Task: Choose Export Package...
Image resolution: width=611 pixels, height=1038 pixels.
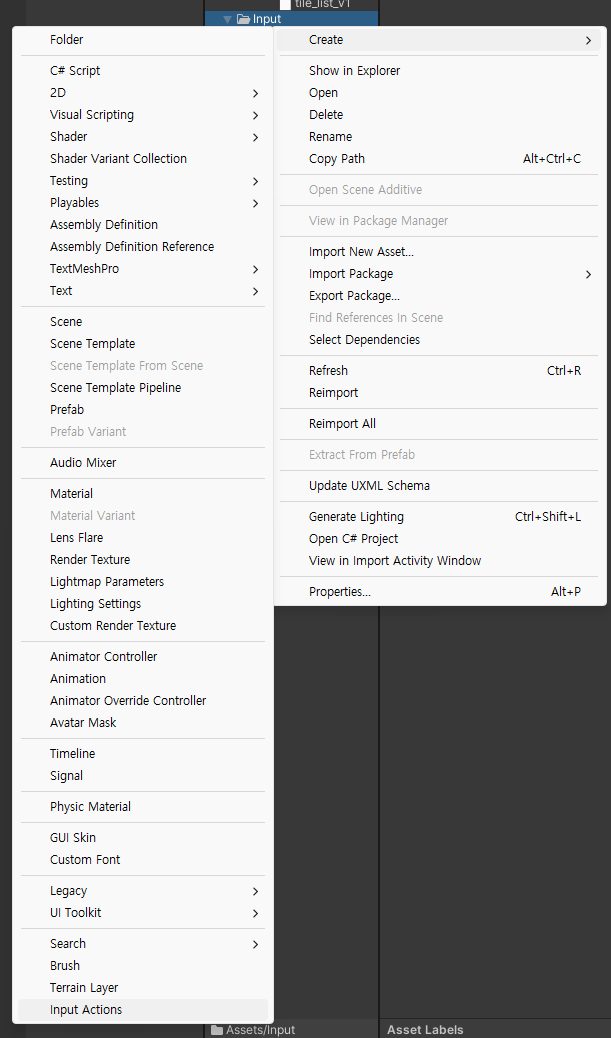Action: 439,295
